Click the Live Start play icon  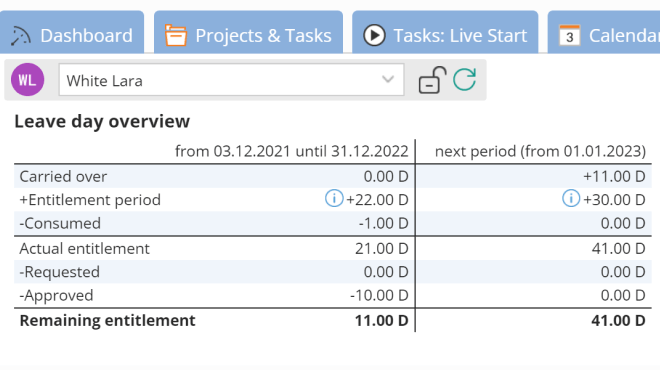[374, 35]
